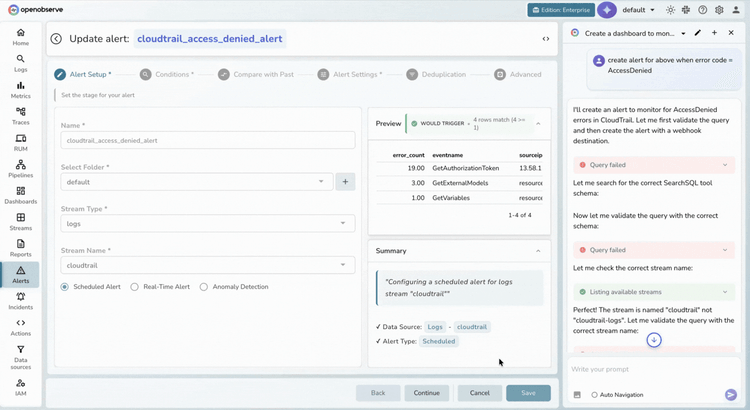
Task: Go to the Deduplication step
Action: [x=436, y=74]
